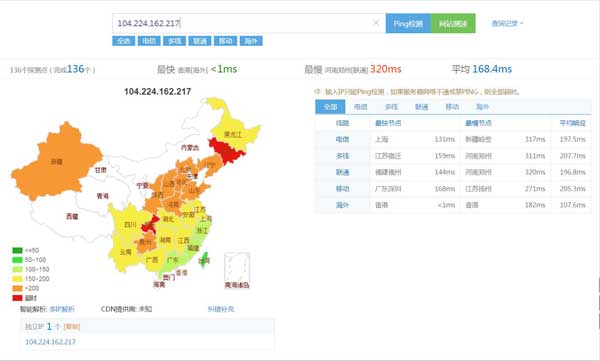Switch to the 多线 tab in results table
Image resolution: width=600 pixels, height=361 pixels.
tap(391, 107)
